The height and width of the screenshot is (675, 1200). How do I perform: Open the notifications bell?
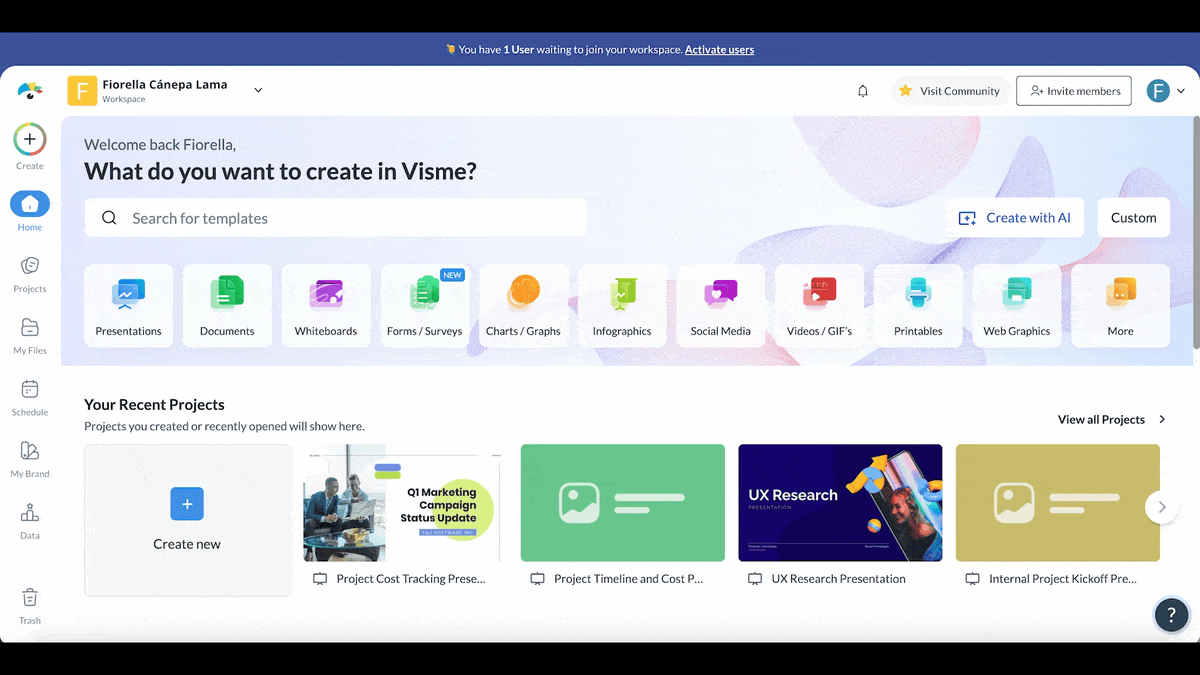click(x=862, y=90)
